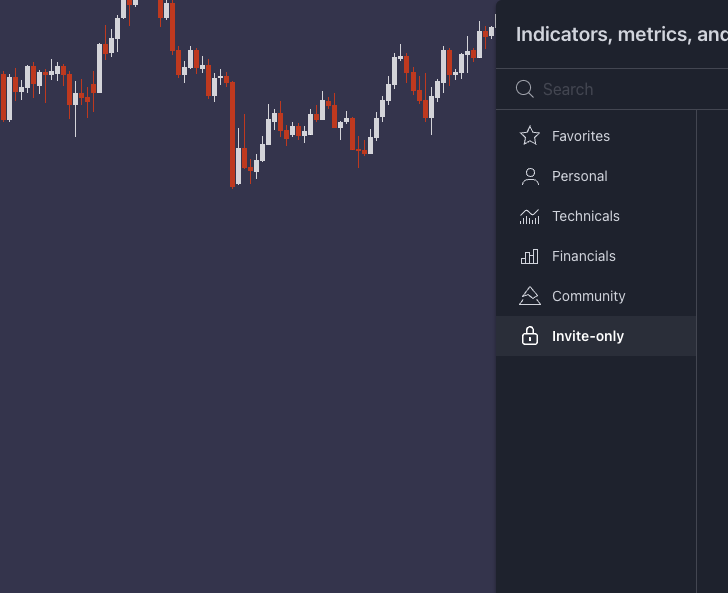Click the magnifying glass search icon
Viewport: 728px width, 593px height.
click(525, 89)
